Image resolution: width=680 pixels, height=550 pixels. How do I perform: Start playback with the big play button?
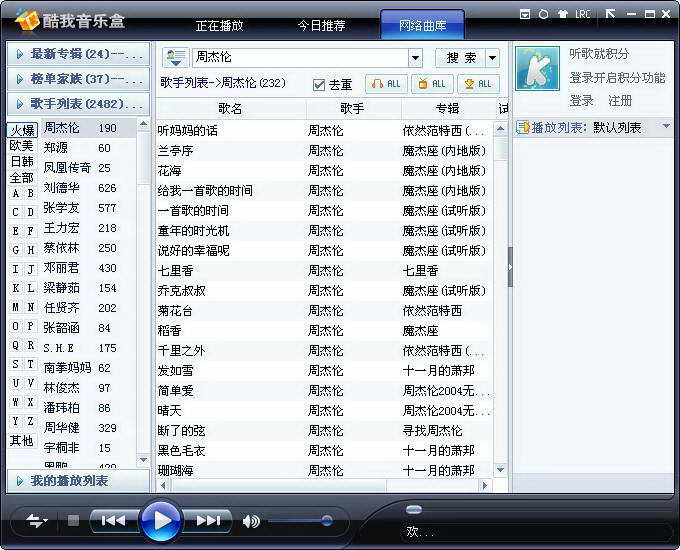(x=161, y=520)
